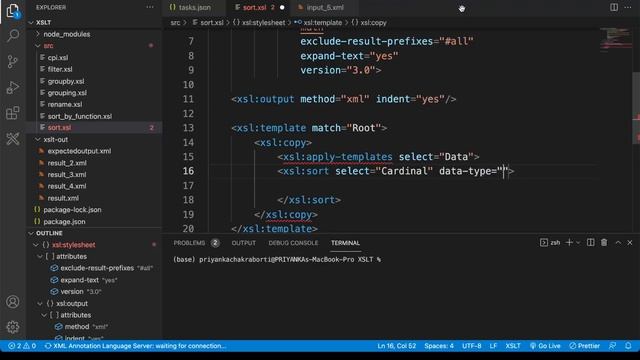Screen dimensions: 640x360
Task: Open errors and warnings status indicator
Action: click(22, 346)
